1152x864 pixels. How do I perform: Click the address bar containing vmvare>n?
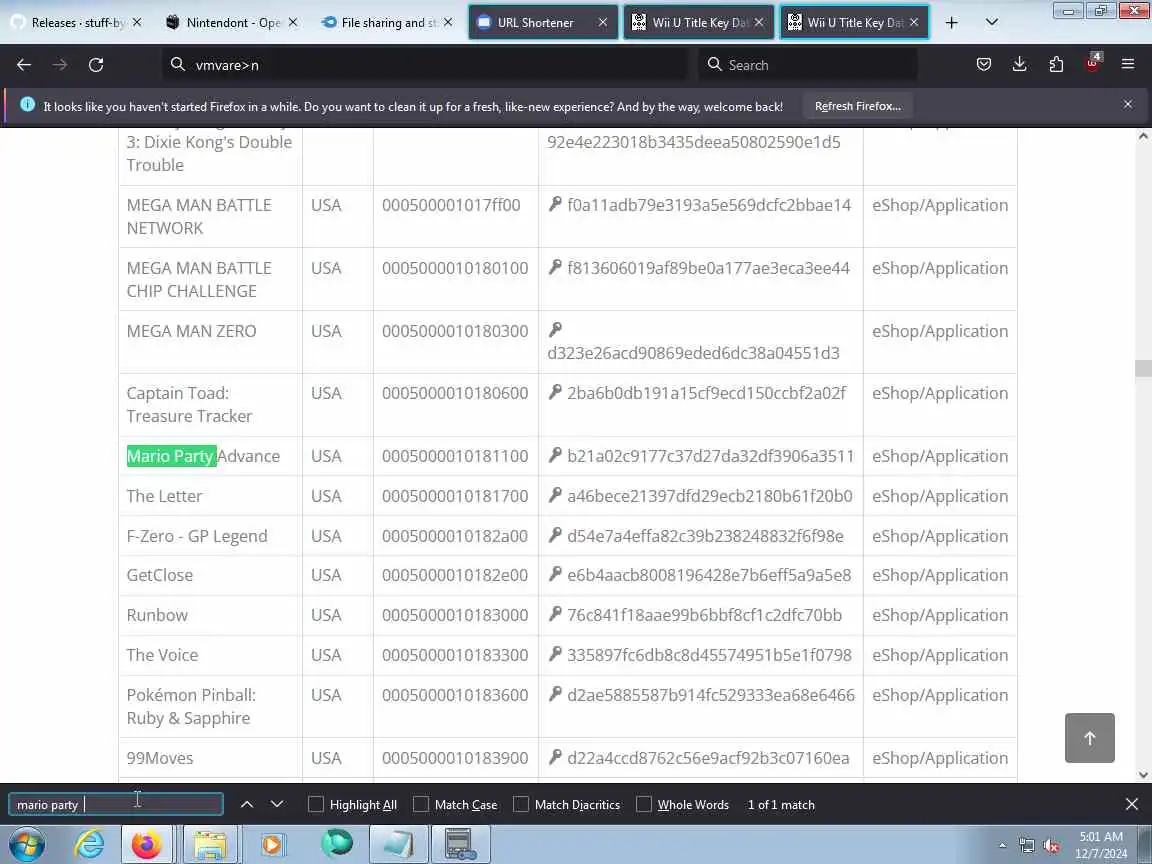(426, 65)
